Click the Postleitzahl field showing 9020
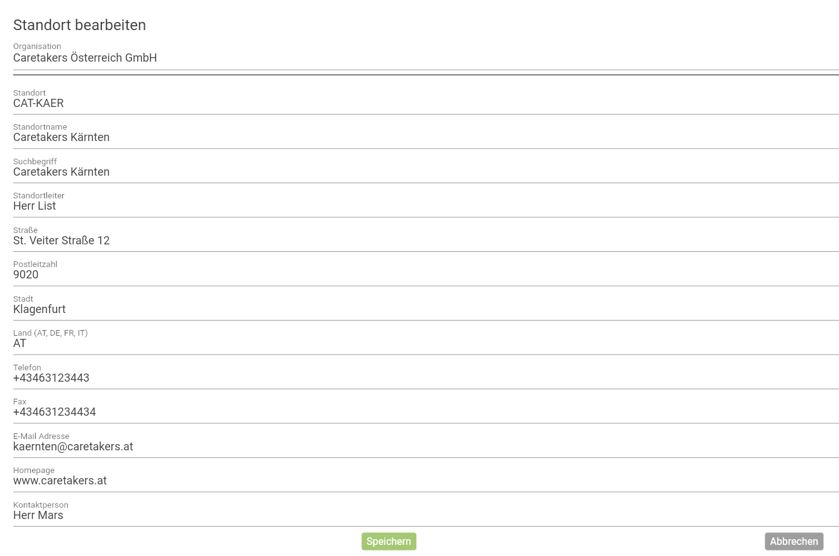Screen dimensions: 839x556 [420, 275]
